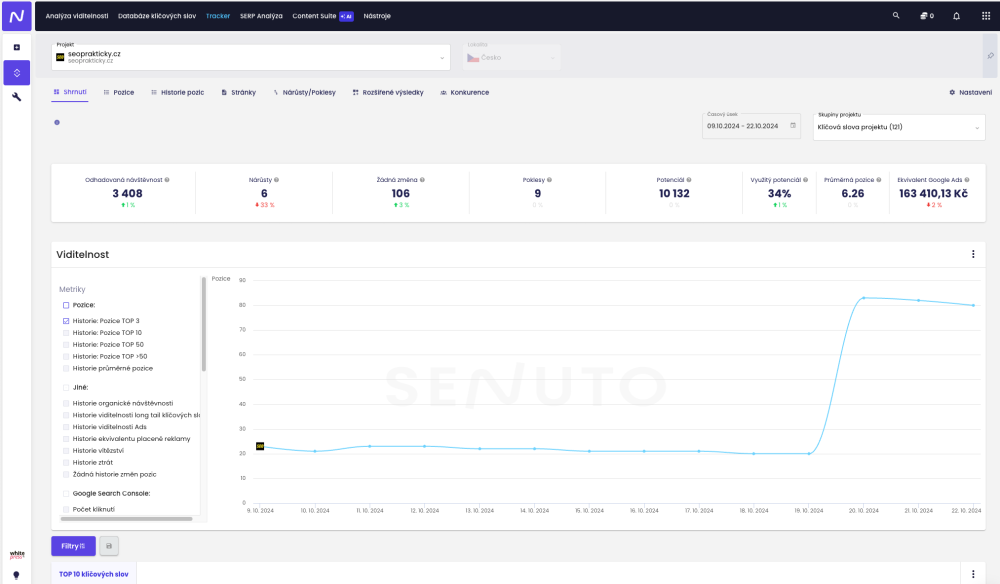
Task: Click info icon next to Odhadovaná návštěvnost
Action: [x=167, y=180]
